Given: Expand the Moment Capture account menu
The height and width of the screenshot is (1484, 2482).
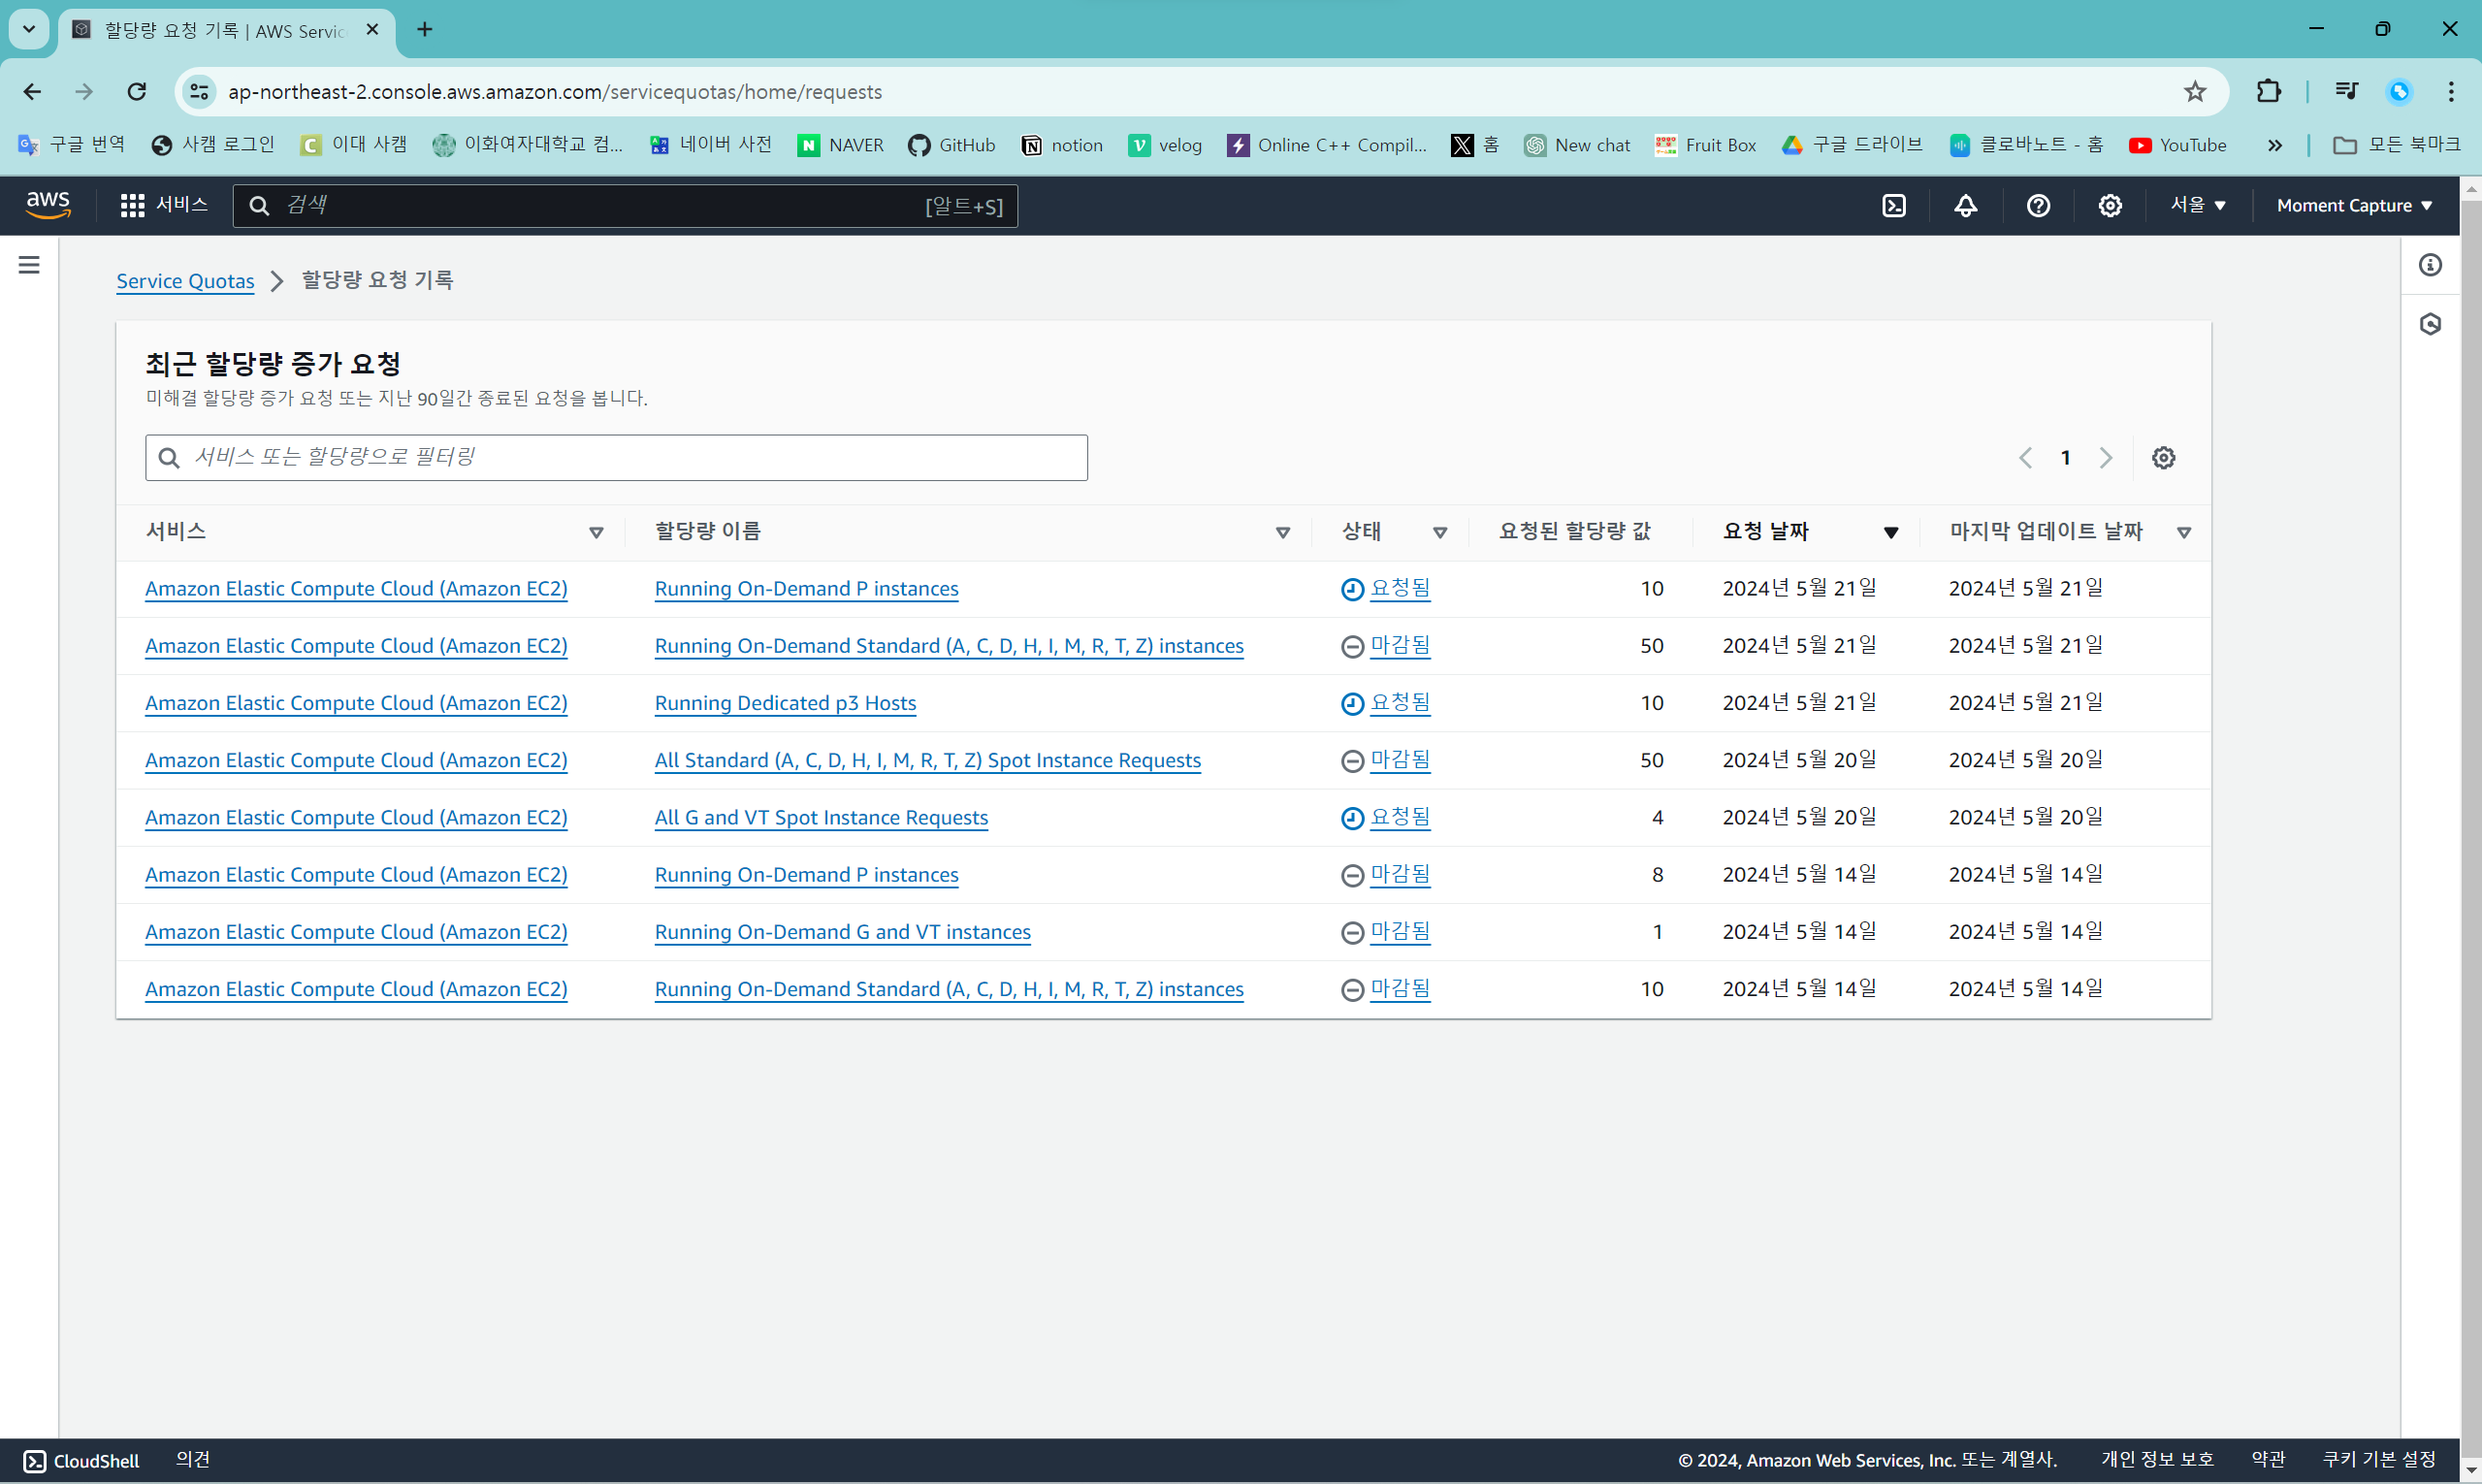Looking at the screenshot, I should (x=2353, y=206).
